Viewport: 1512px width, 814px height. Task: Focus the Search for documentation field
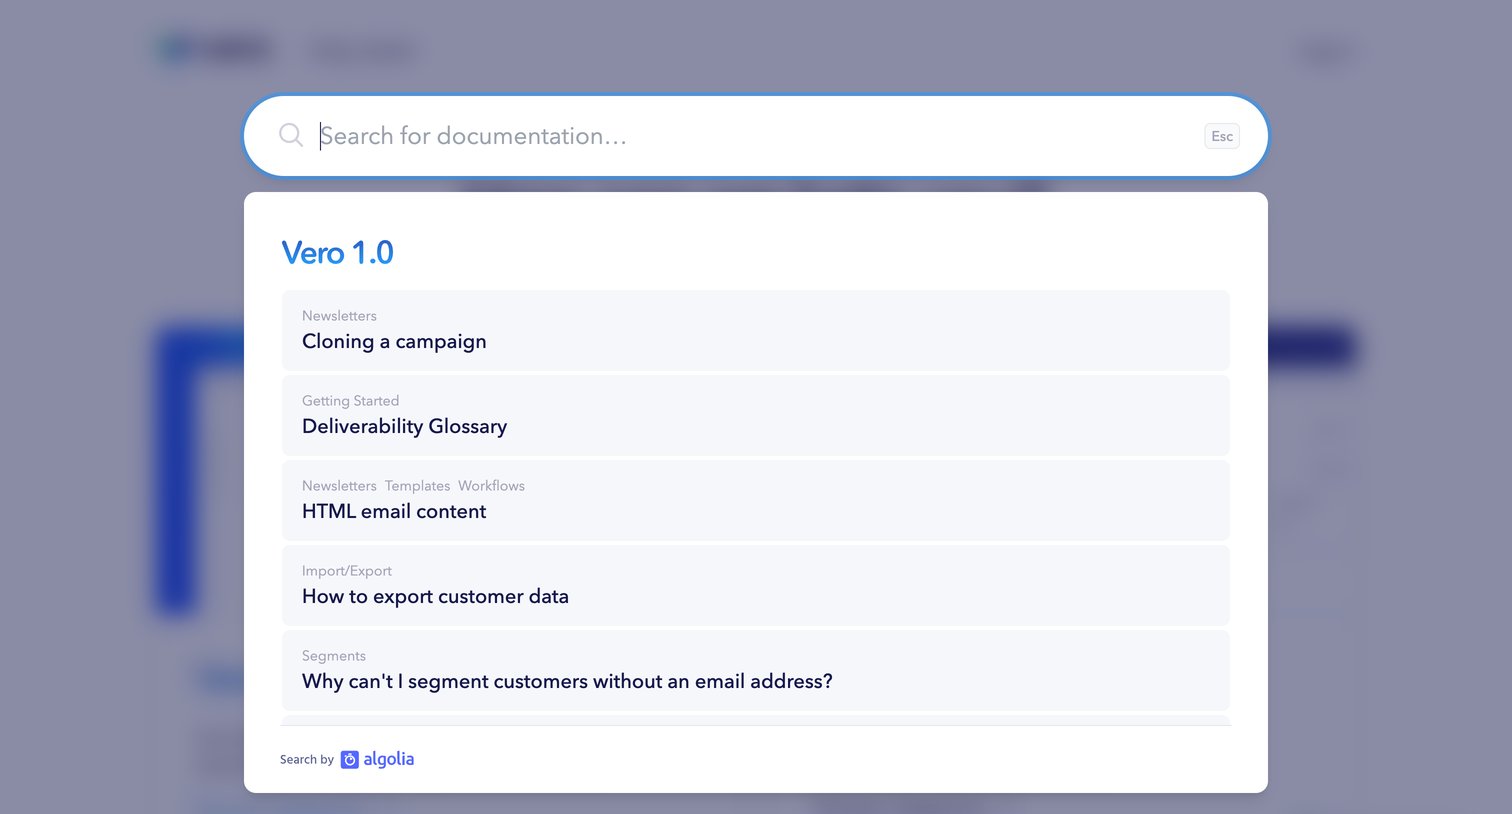[x=755, y=136]
